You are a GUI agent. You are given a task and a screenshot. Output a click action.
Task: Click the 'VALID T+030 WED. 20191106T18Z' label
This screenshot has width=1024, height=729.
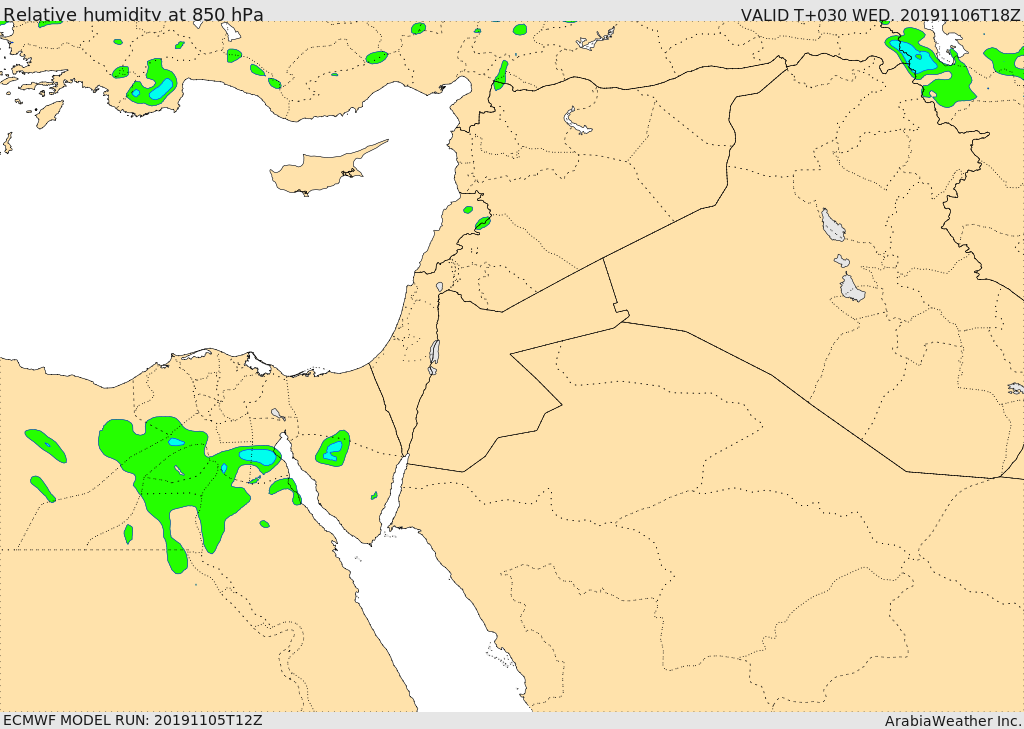tap(881, 14)
